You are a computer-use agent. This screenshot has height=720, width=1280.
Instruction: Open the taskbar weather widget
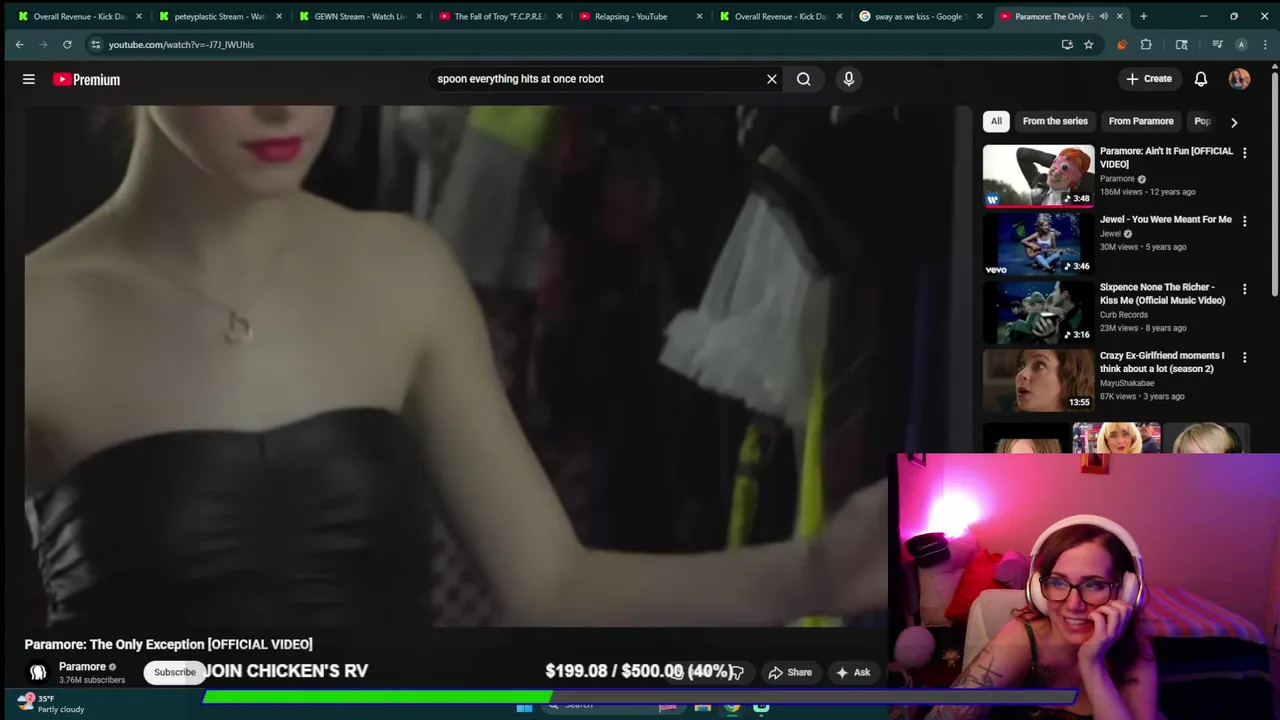[51, 704]
